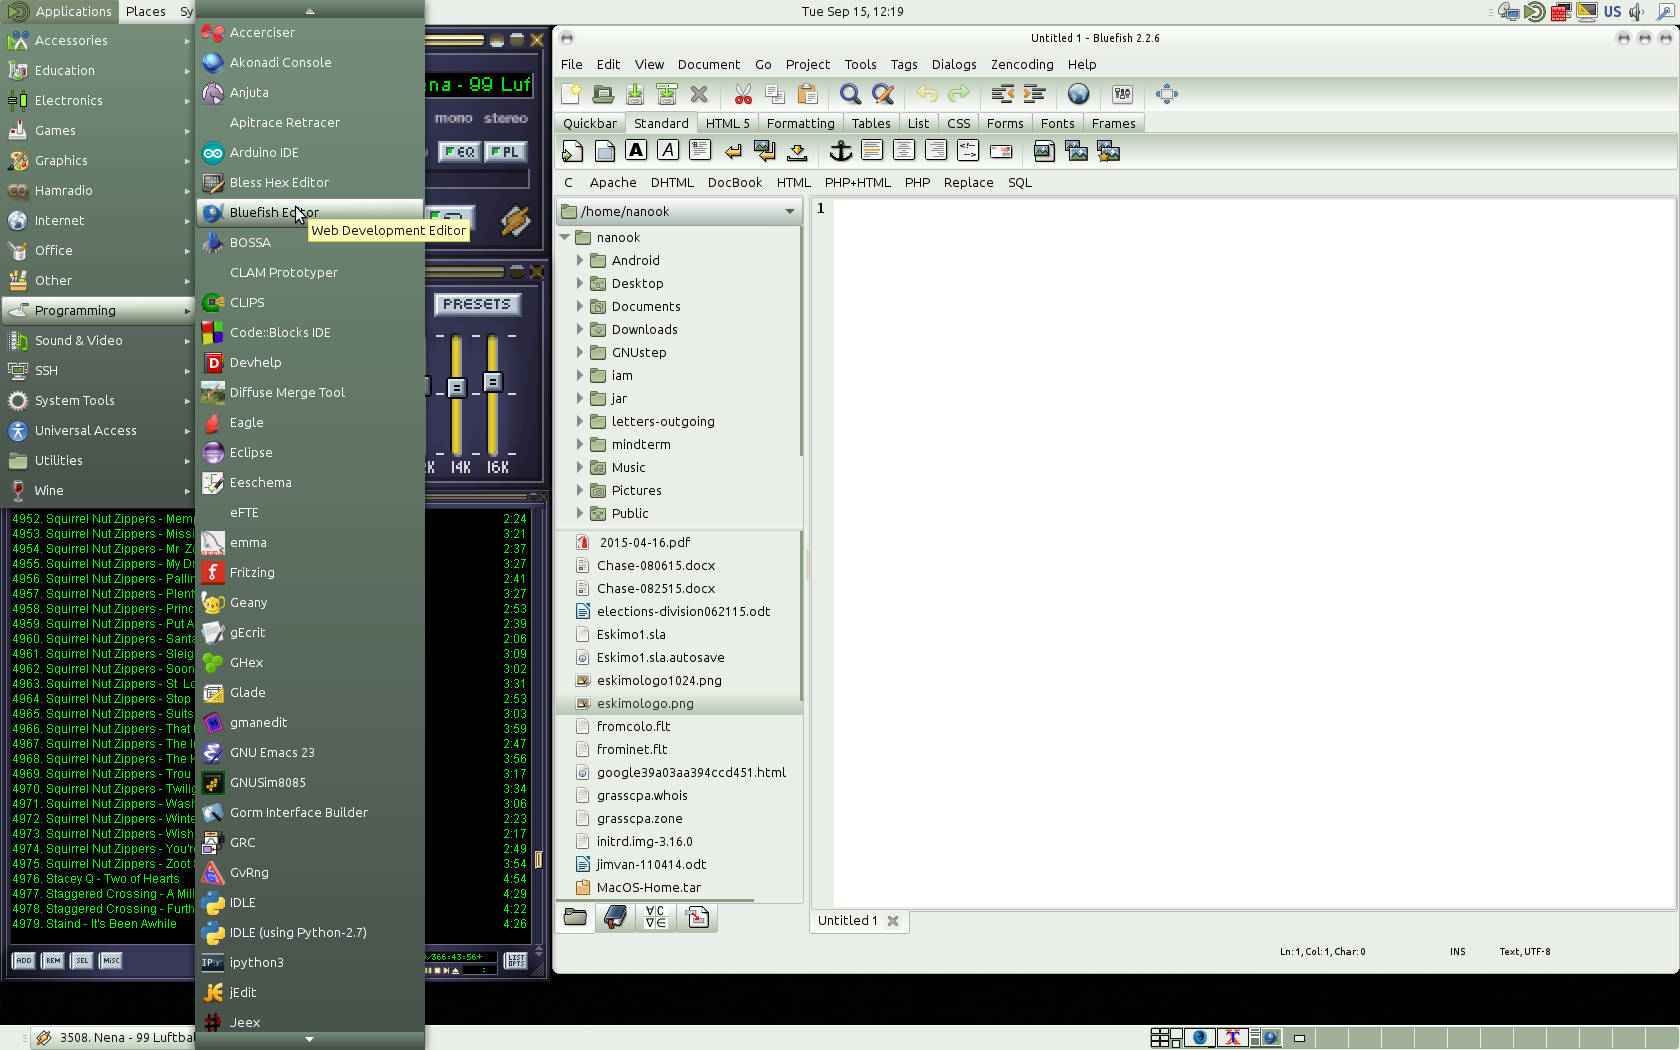The image size is (1680, 1050).
Task: Preview in browser with globe icon
Action: tap(1078, 94)
